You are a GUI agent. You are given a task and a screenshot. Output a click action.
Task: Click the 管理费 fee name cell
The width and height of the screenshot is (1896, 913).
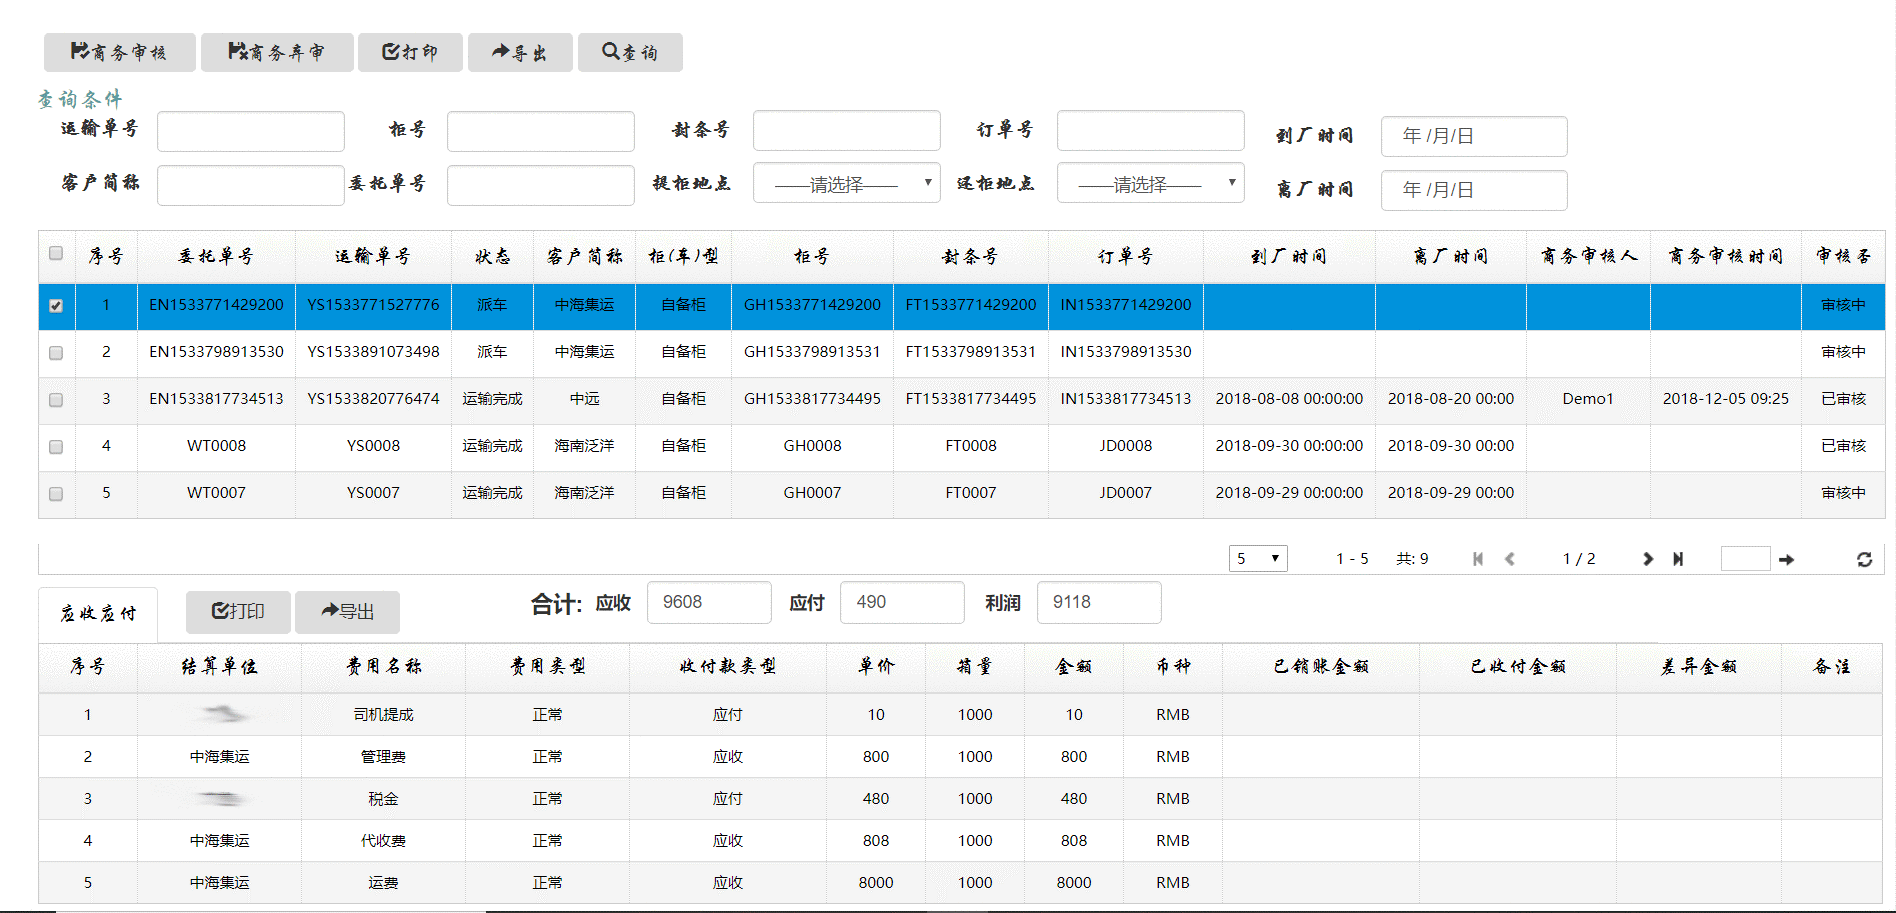click(383, 757)
